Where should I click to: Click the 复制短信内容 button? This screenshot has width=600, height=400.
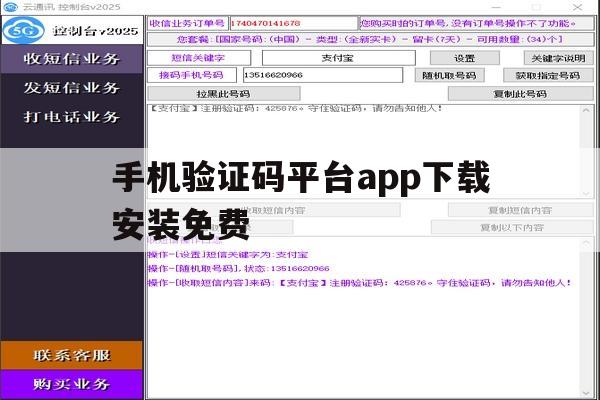pos(520,210)
